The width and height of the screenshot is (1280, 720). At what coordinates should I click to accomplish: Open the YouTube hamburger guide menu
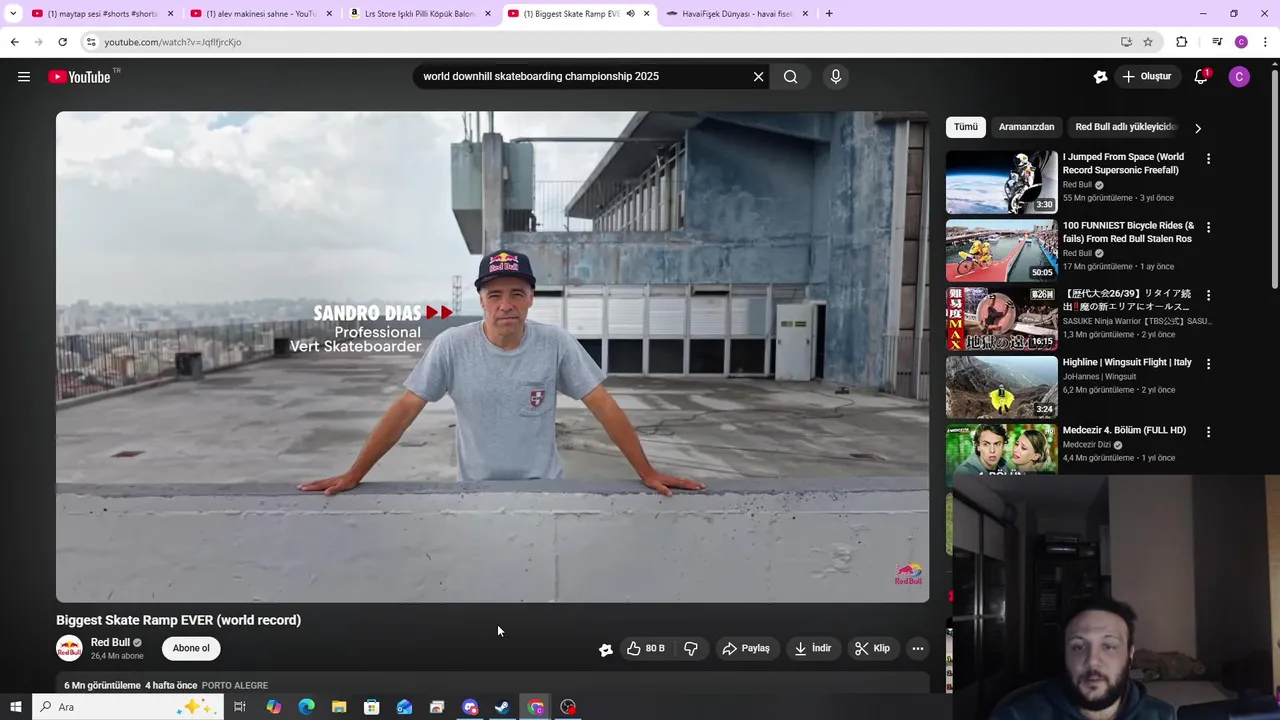24,77
